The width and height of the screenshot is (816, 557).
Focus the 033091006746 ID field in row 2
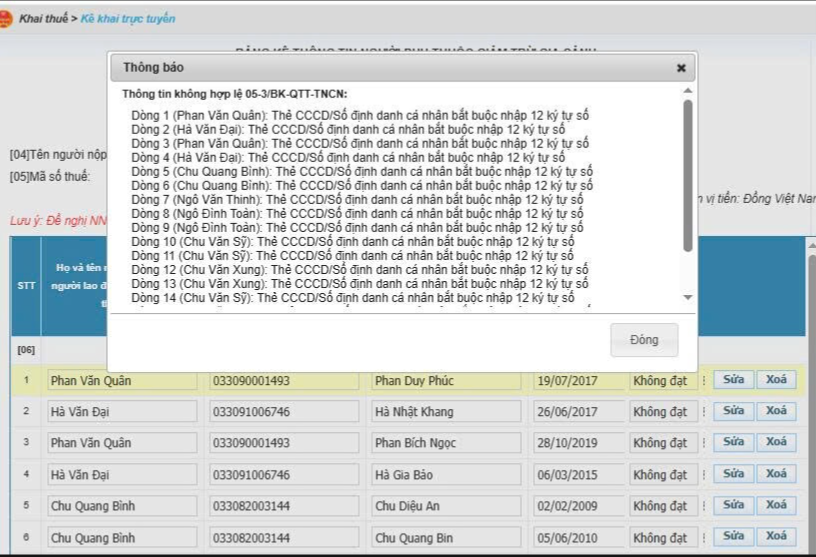(284, 412)
